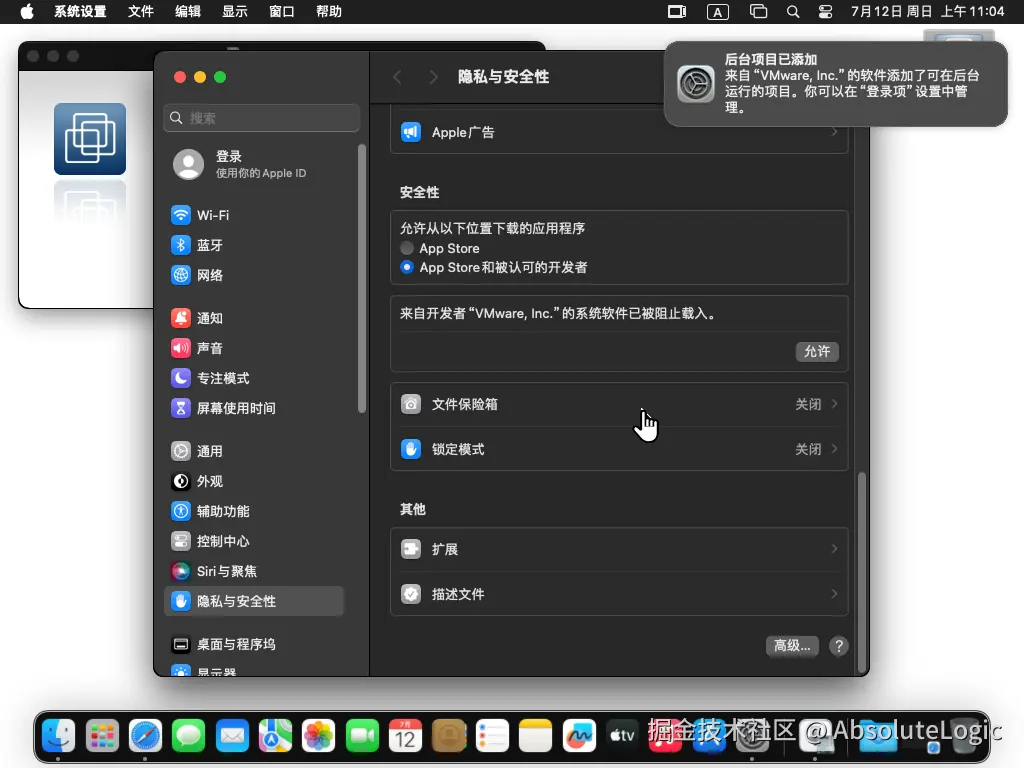Open 蓝牙 Bluetooth settings

(255, 245)
